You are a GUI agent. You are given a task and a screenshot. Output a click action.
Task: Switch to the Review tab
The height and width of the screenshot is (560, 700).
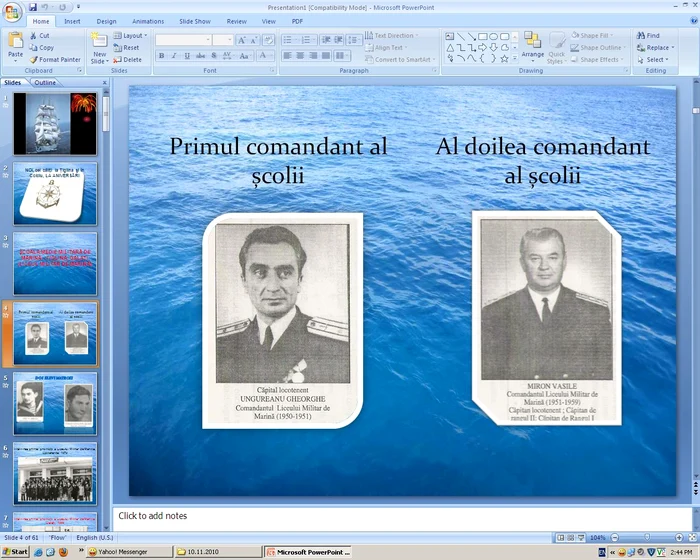point(236,21)
